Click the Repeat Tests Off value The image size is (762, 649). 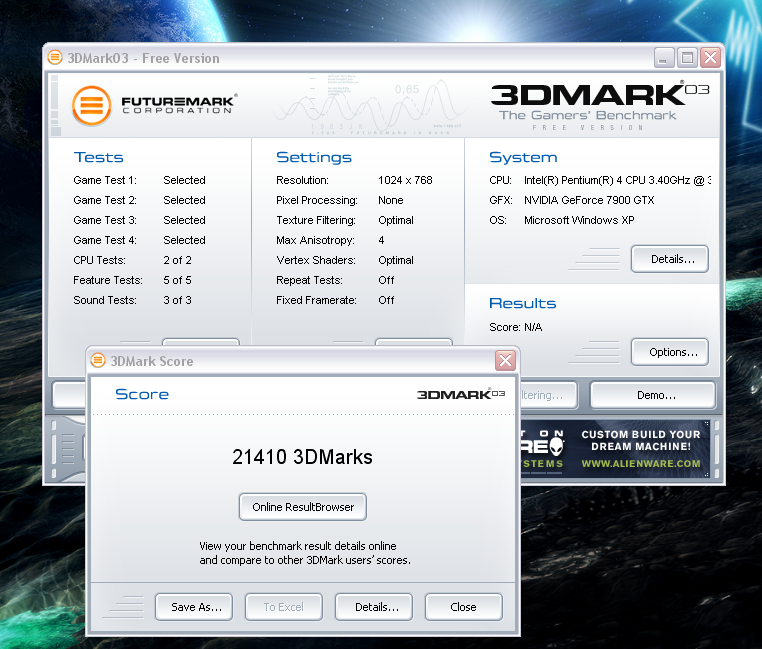[386, 280]
